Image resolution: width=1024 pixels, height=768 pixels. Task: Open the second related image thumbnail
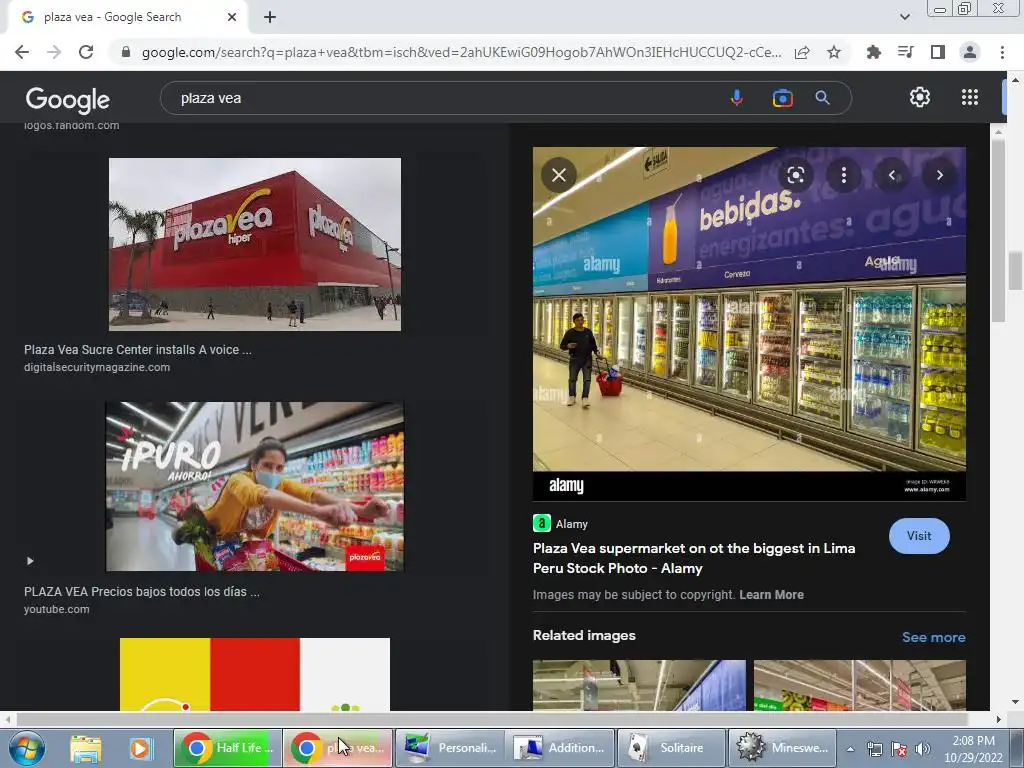859,685
